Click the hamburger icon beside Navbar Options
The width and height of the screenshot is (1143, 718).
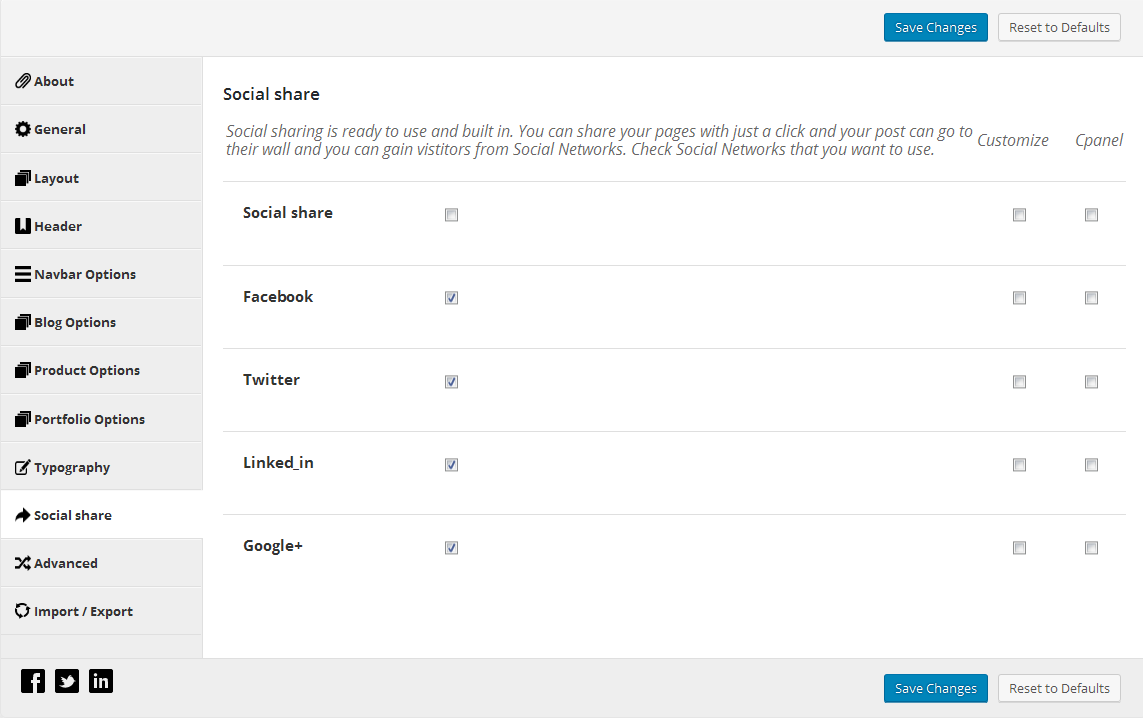tap(23, 274)
